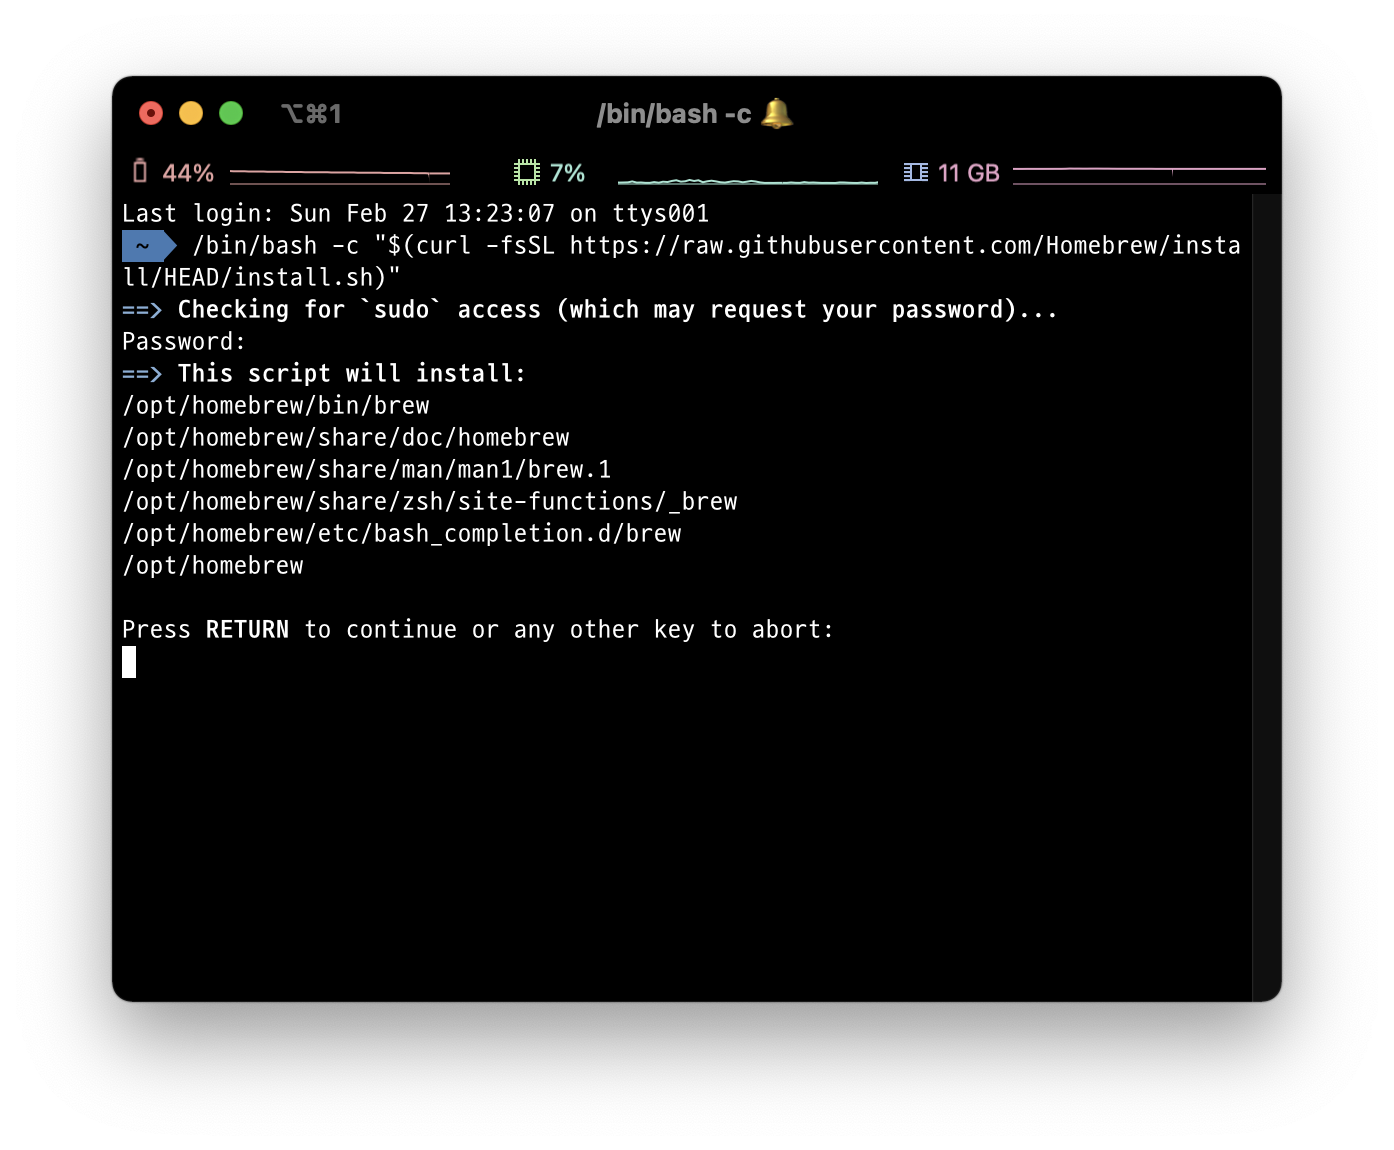Screen dimensions: 1394x1150
Task: Click the CPU chip status icon
Action: point(526,172)
